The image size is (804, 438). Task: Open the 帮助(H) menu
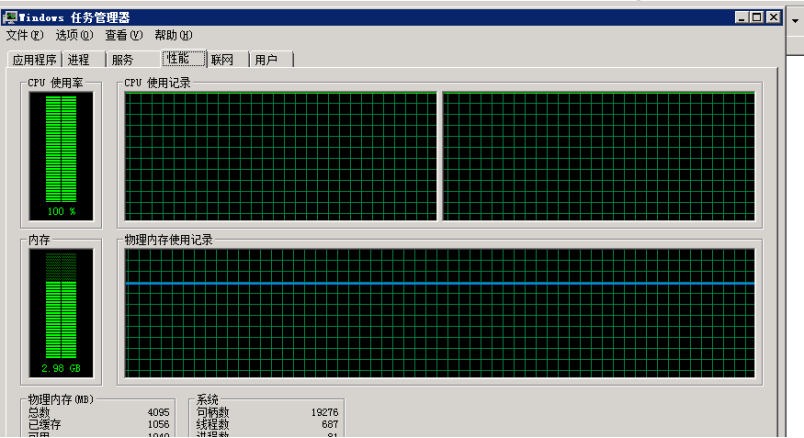click(x=173, y=35)
